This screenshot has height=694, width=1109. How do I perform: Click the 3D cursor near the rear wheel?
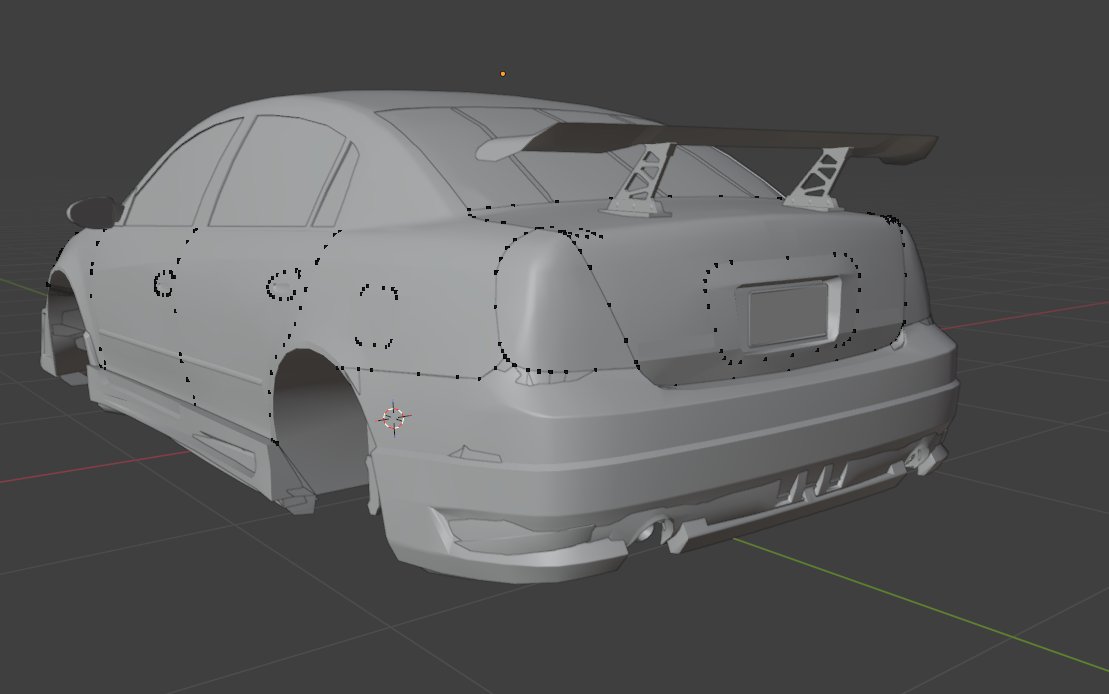pyautogui.click(x=395, y=417)
